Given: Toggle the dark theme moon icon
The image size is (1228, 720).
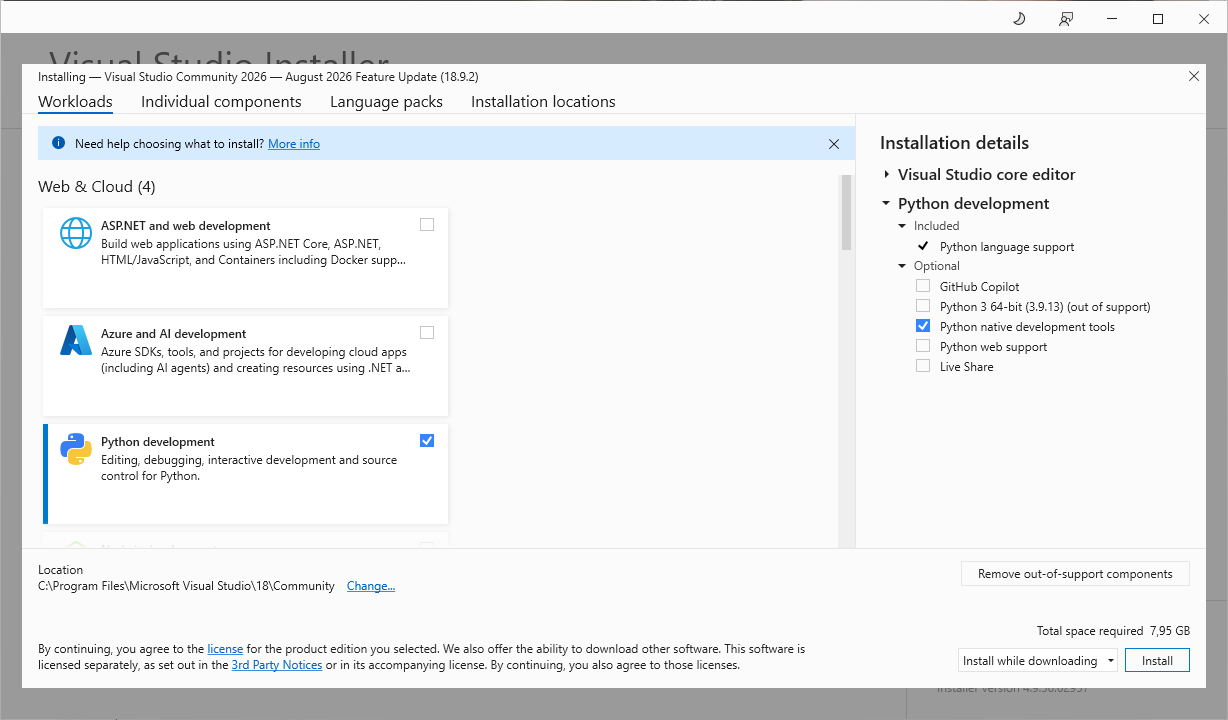Looking at the screenshot, I should (x=1019, y=18).
